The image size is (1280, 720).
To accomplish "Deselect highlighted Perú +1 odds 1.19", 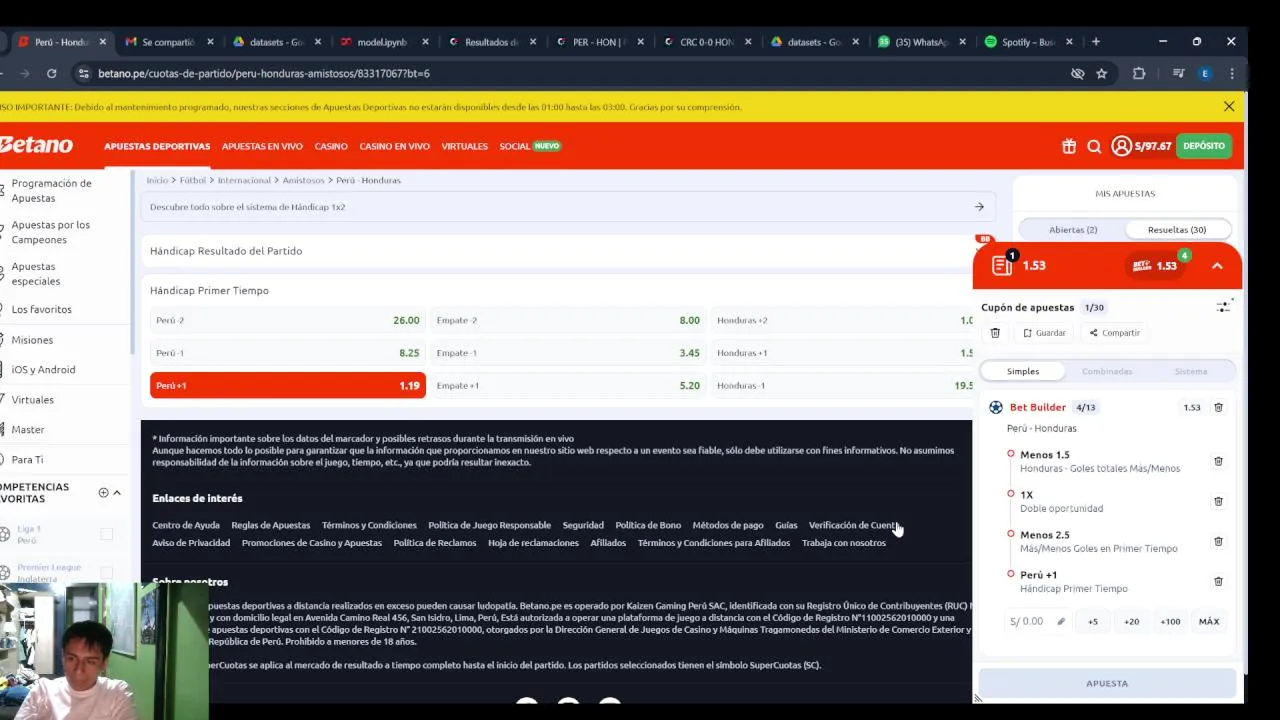I will pos(288,385).
